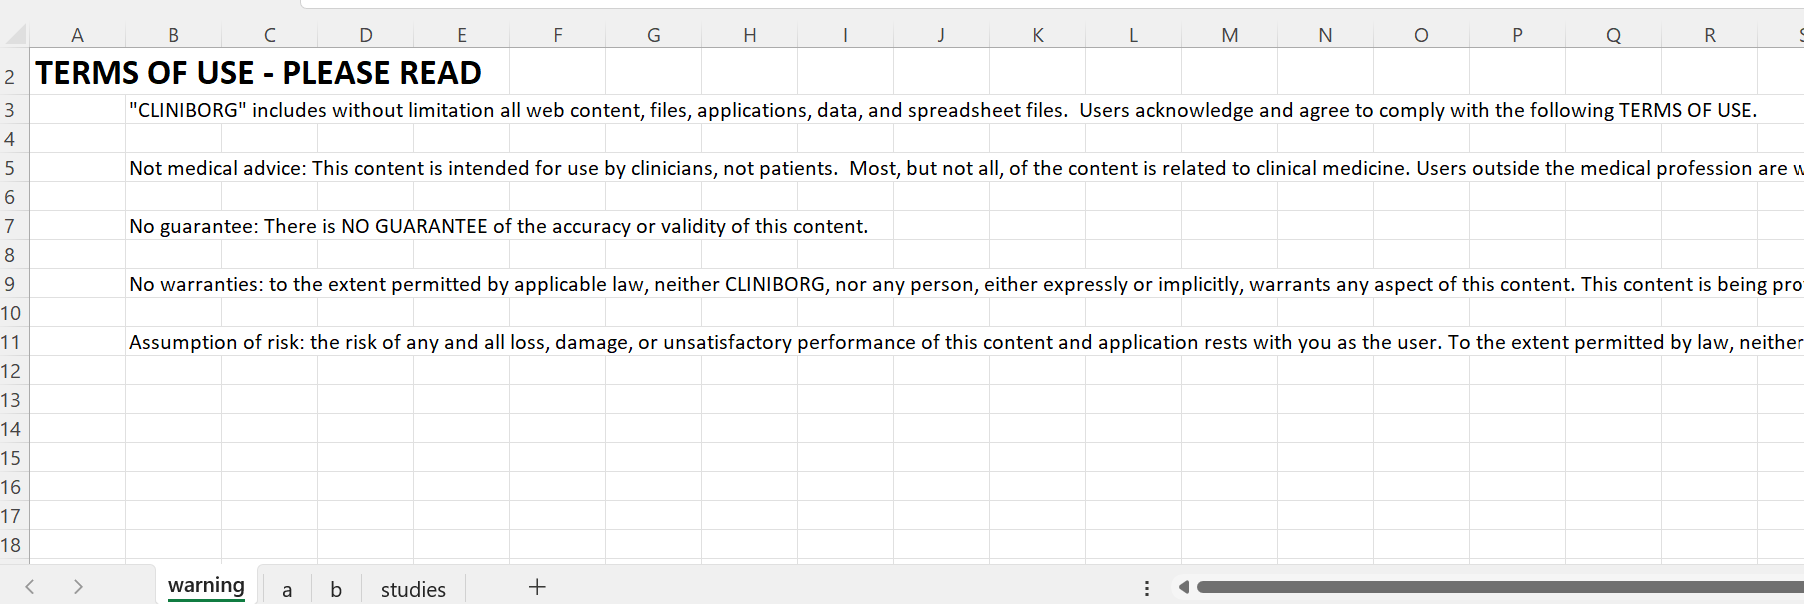
Task: Select column L header
Action: click(1133, 35)
